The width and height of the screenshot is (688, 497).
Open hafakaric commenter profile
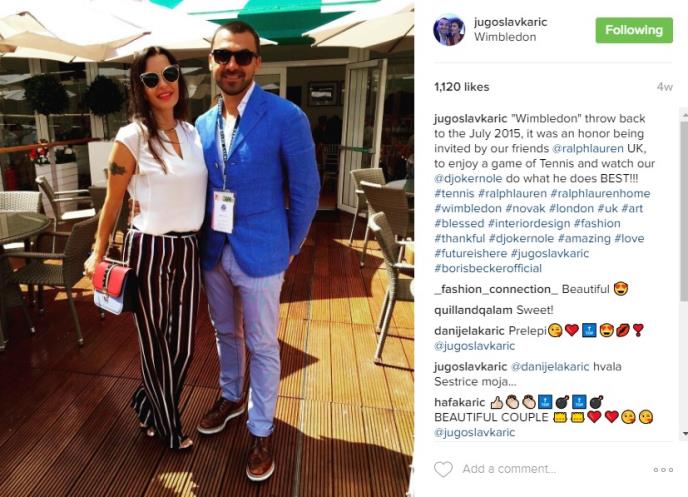[x=459, y=402]
